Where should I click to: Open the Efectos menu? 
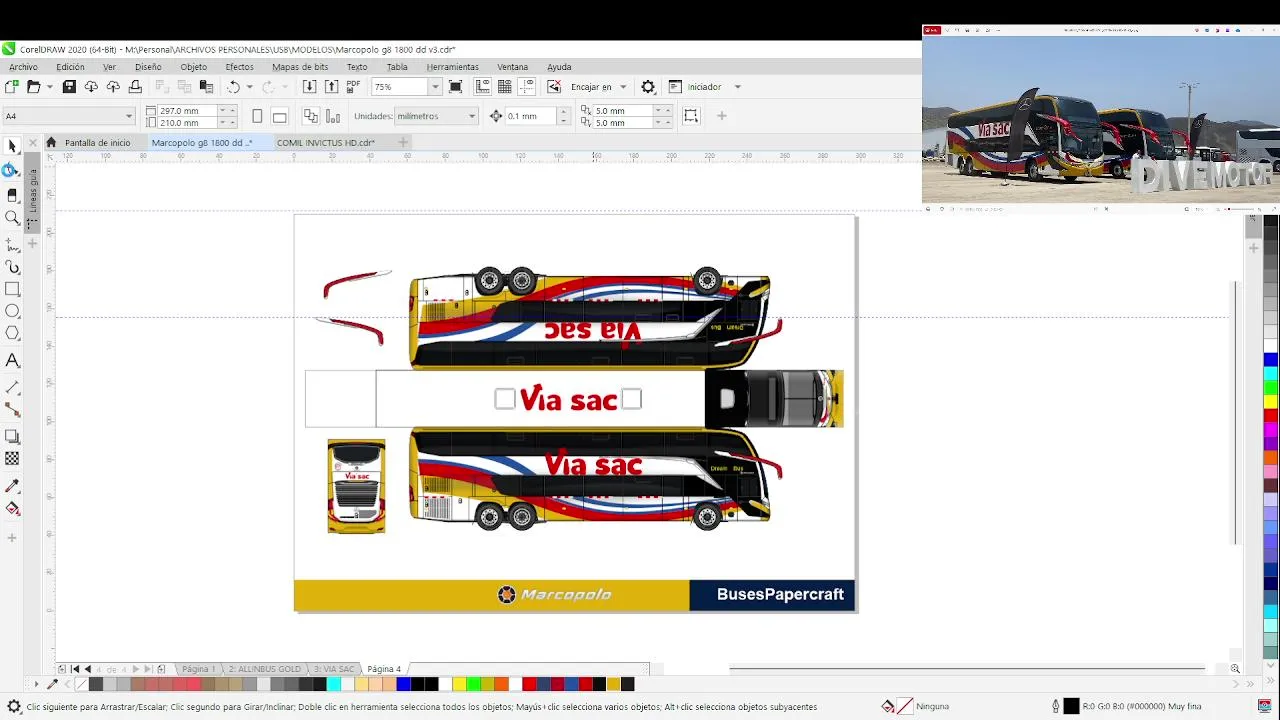tap(239, 67)
